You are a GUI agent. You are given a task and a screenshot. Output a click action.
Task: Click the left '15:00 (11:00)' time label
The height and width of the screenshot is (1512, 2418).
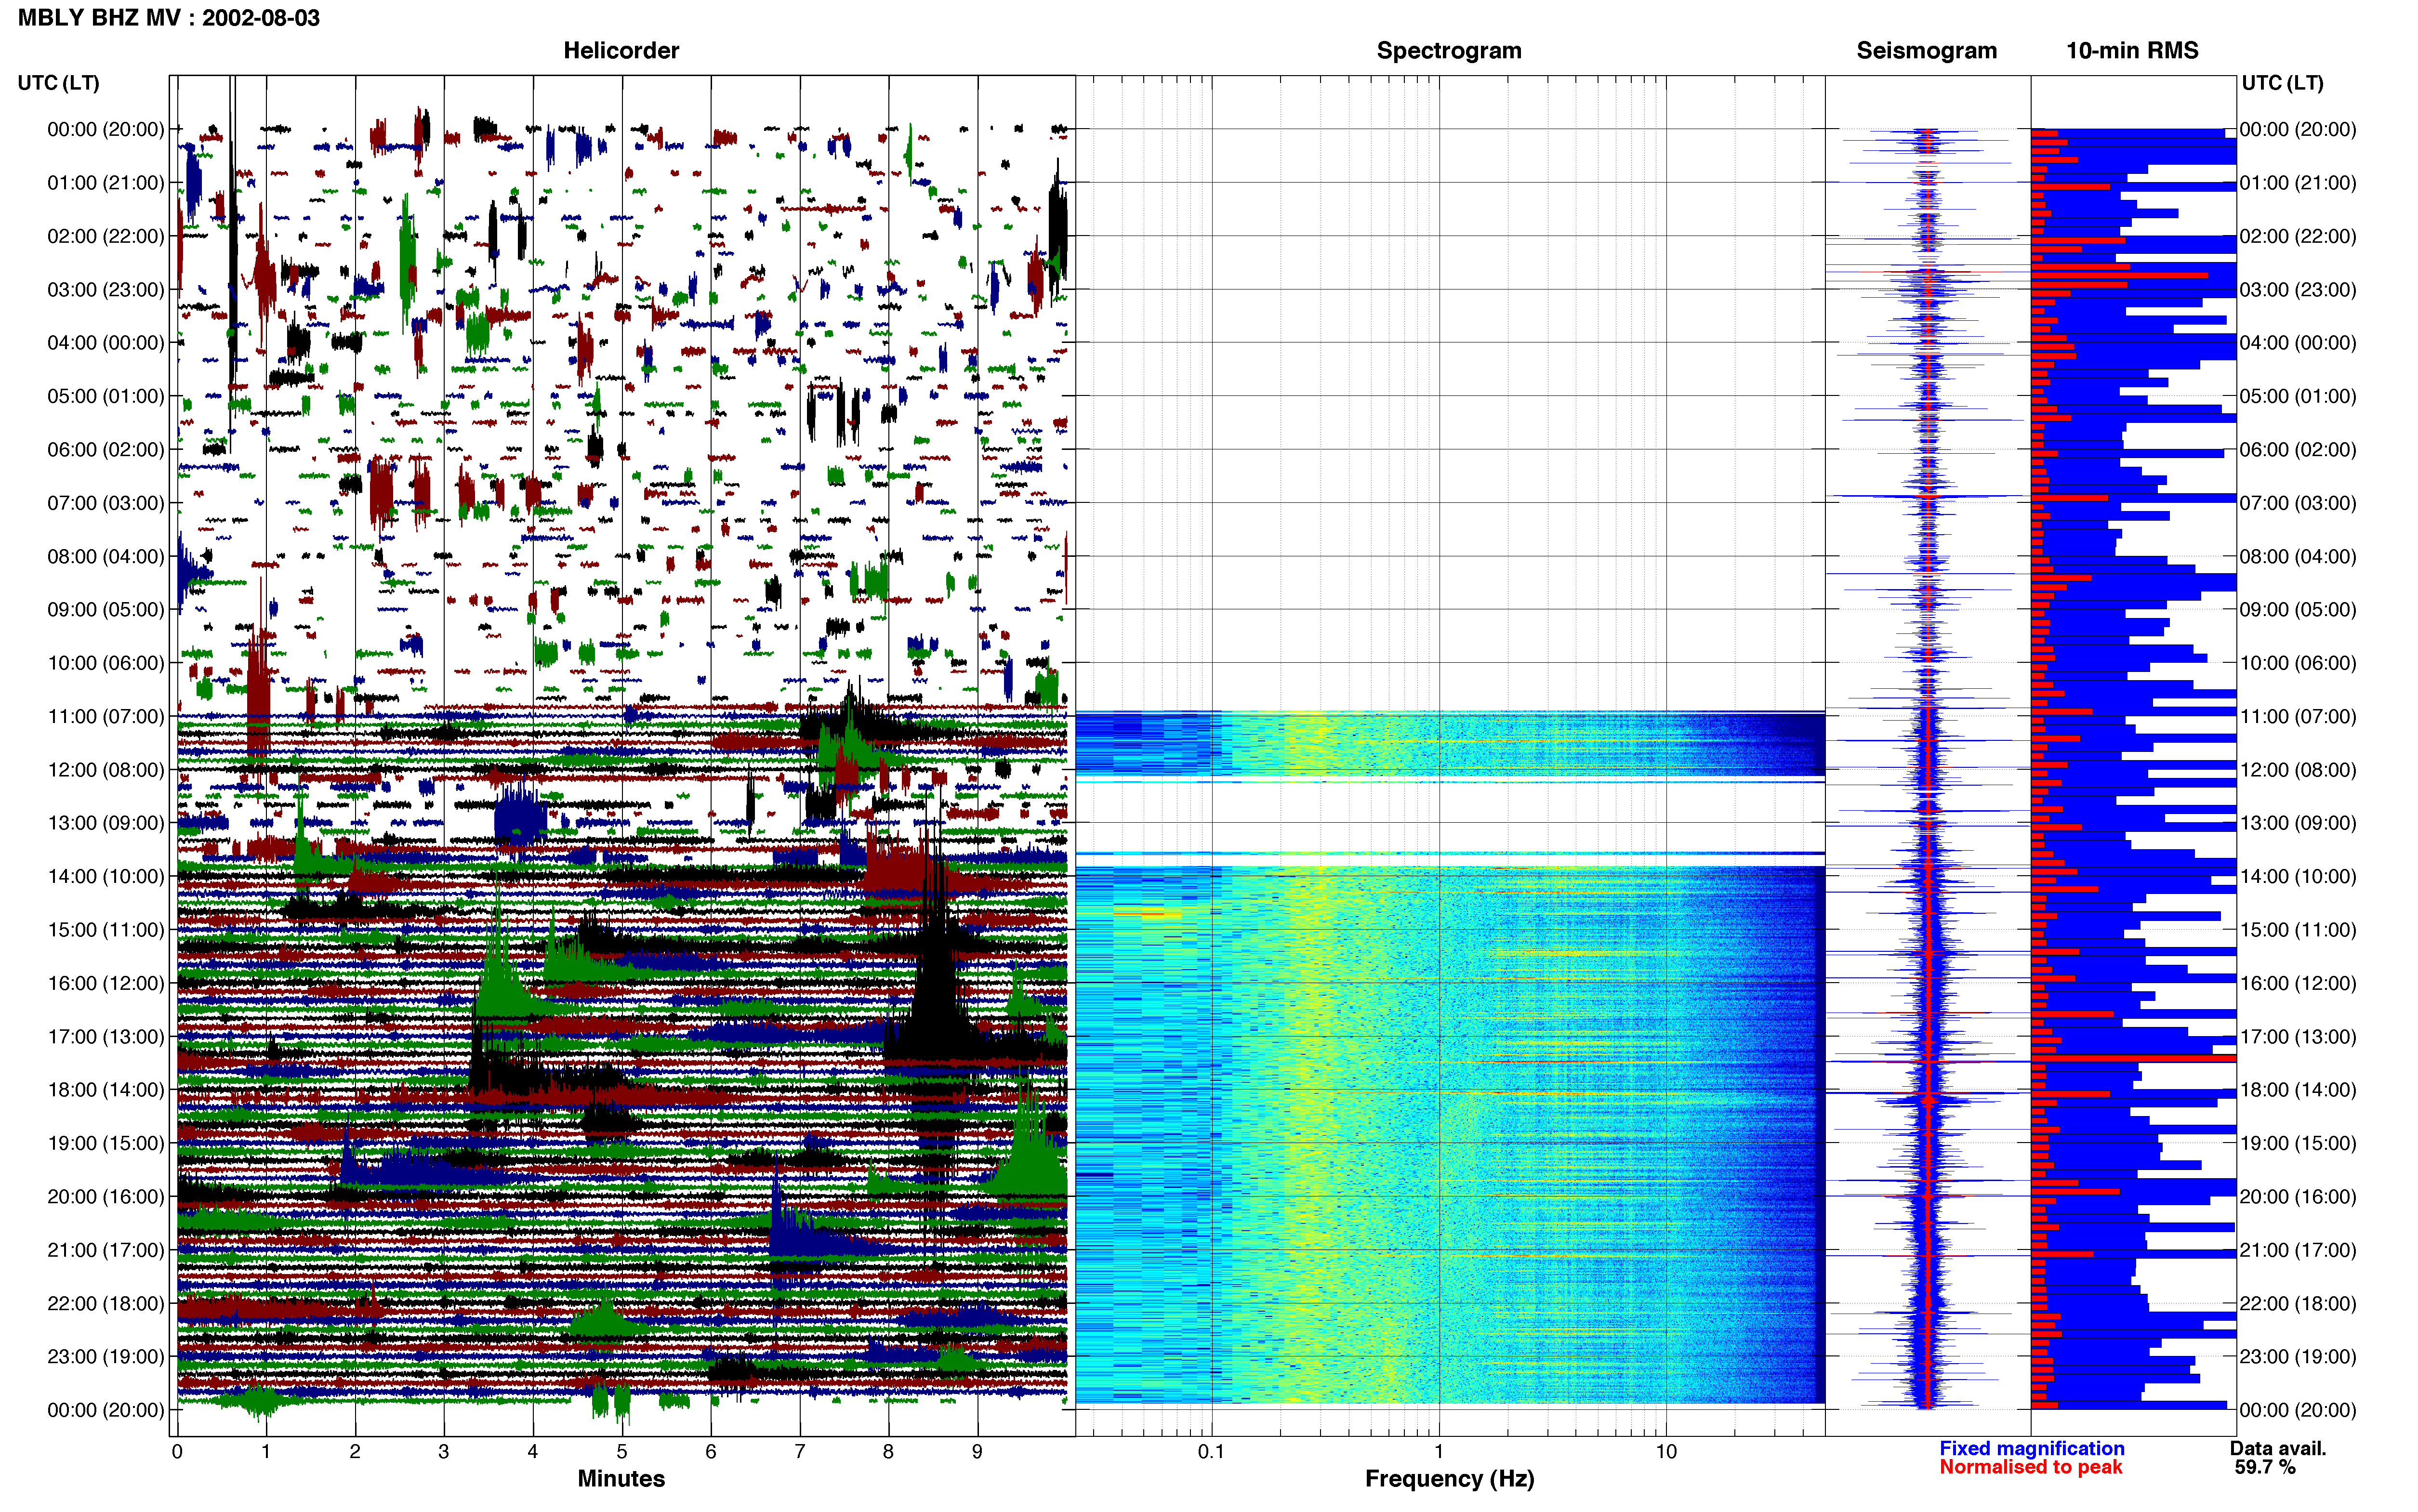click(106, 930)
